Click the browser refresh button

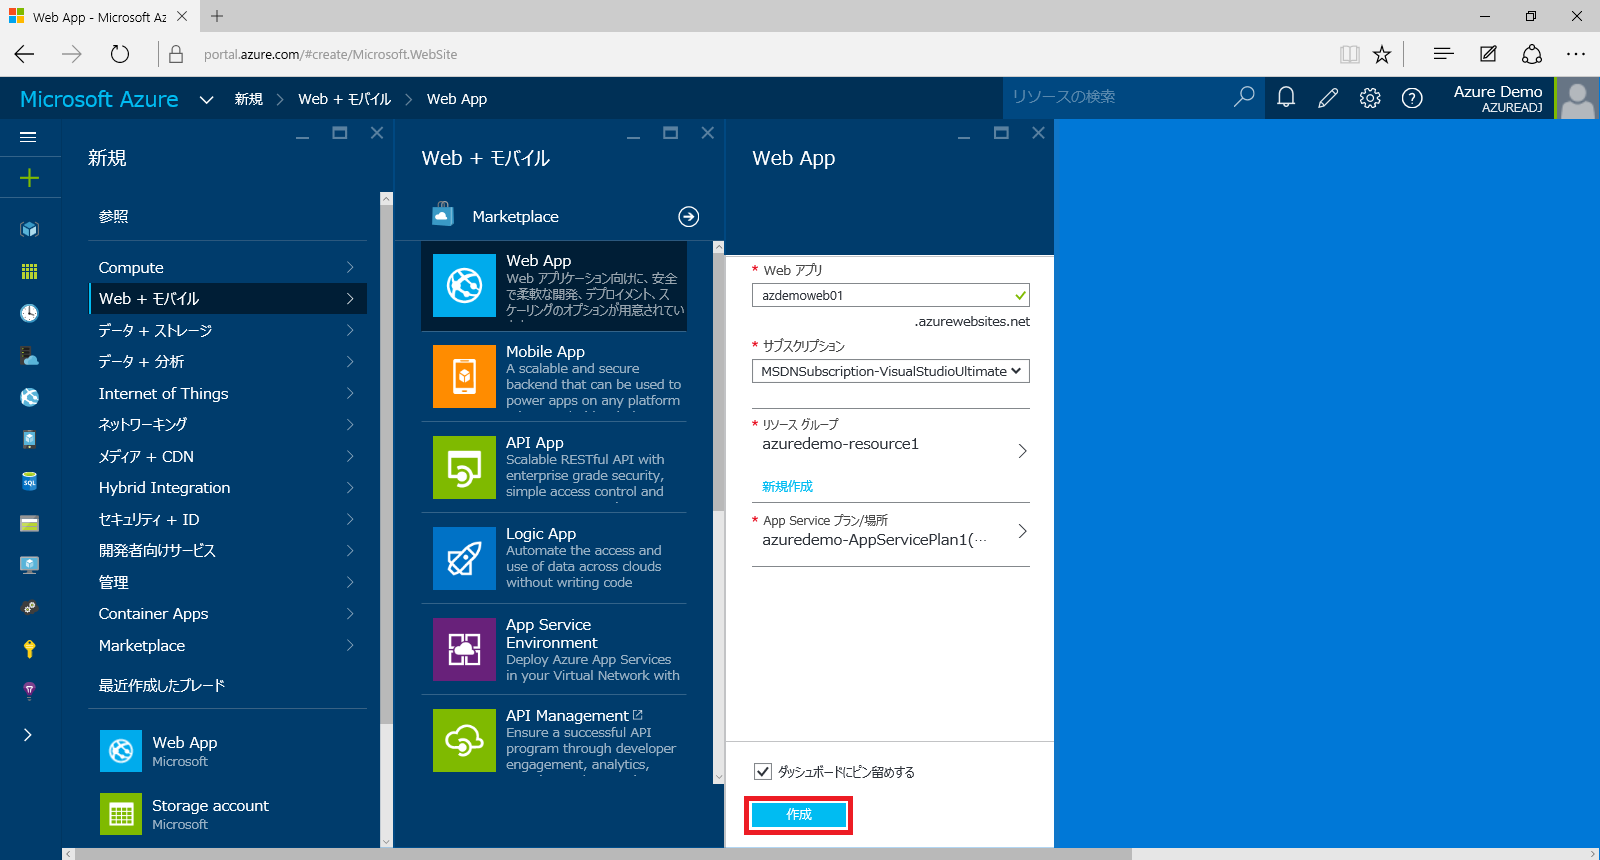(120, 54)
